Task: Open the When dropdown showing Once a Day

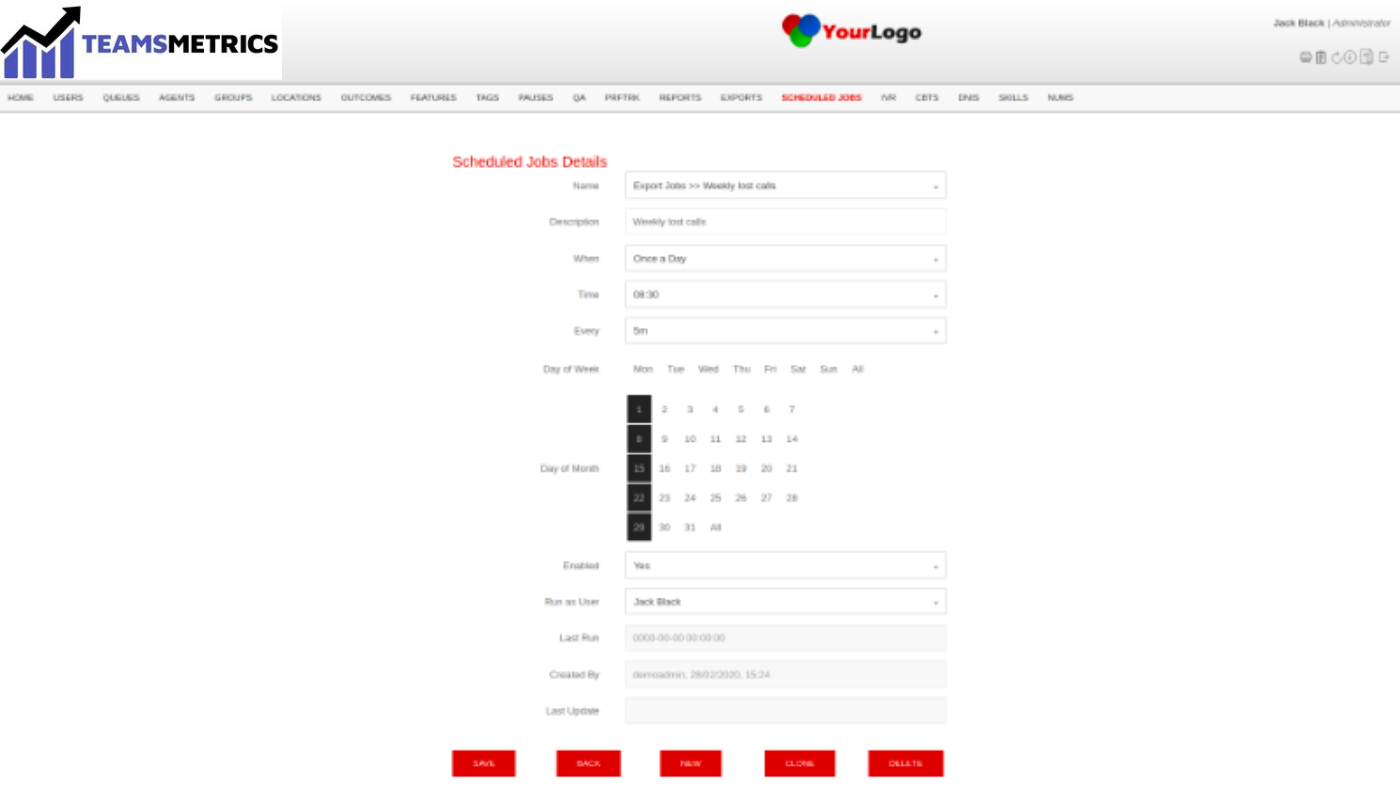Action: 785,258
